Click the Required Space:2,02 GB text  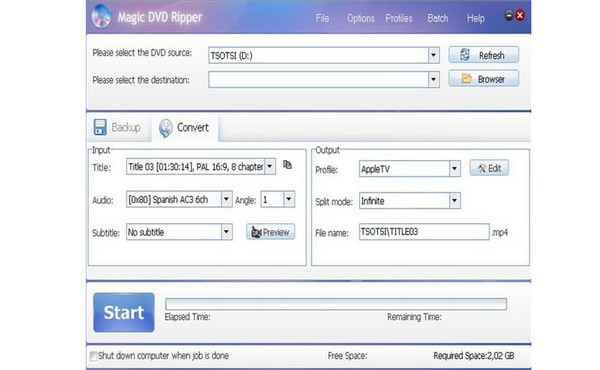tap(473, 356)
